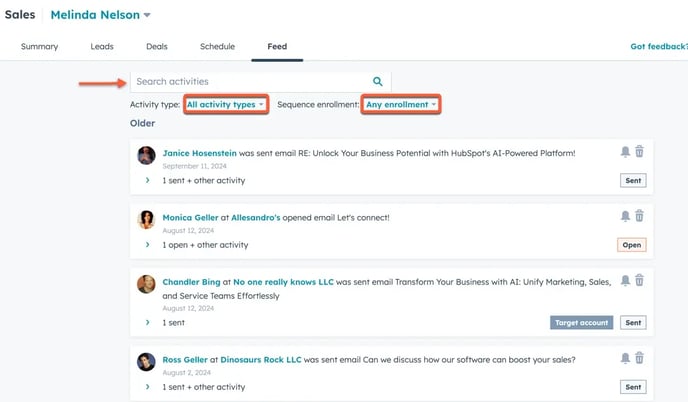Screen dimensions: 688x402
Task: Open Dinosaurs Rock LLC company link
Action: click(261, 360)
